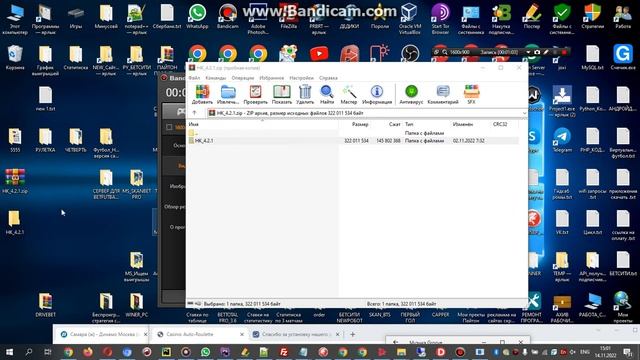Stop recording with the red Bandicam button
Image resolution: width=640 pixels, height=360 pixels.
[x=564, y=52]
